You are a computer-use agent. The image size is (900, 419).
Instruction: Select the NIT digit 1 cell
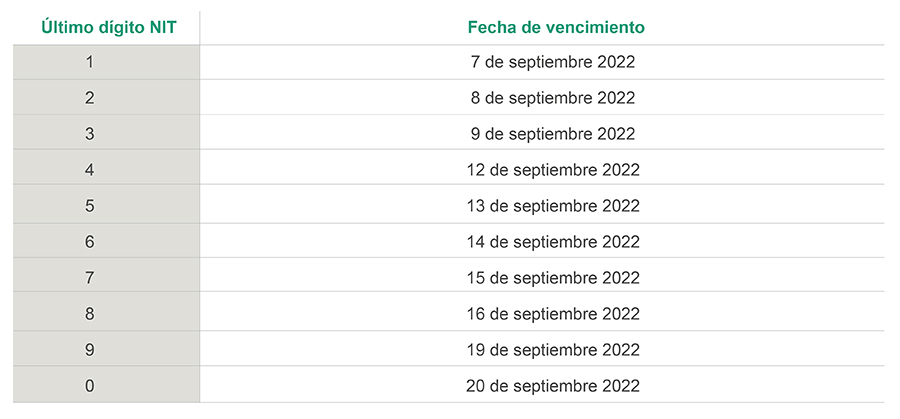[x=90, y=62]
